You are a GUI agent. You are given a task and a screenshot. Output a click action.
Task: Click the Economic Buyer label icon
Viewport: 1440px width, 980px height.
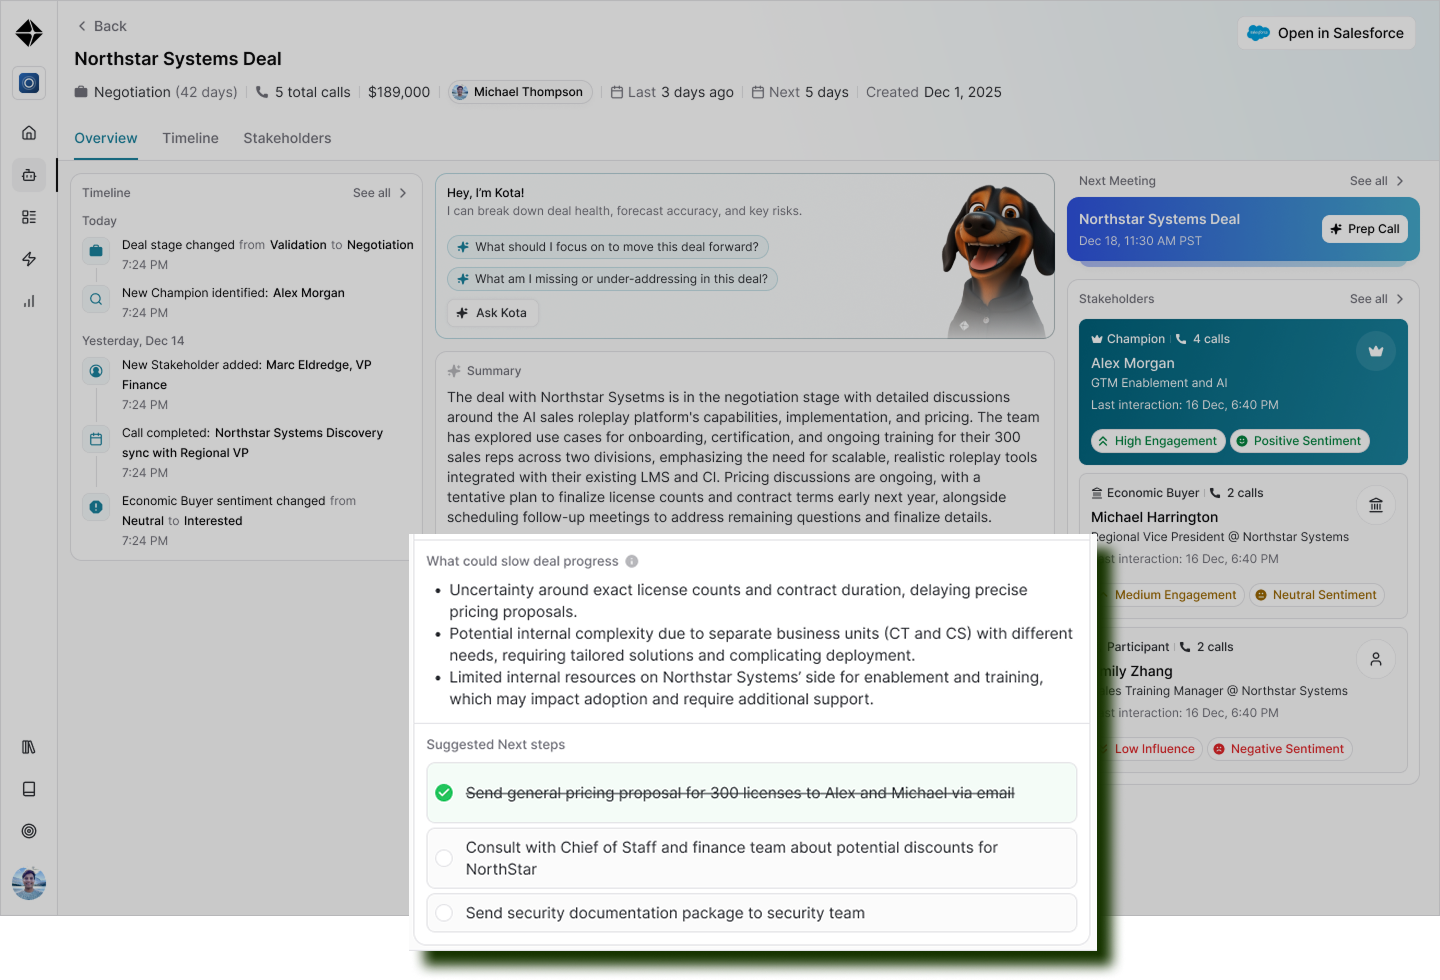(1097, 493)
